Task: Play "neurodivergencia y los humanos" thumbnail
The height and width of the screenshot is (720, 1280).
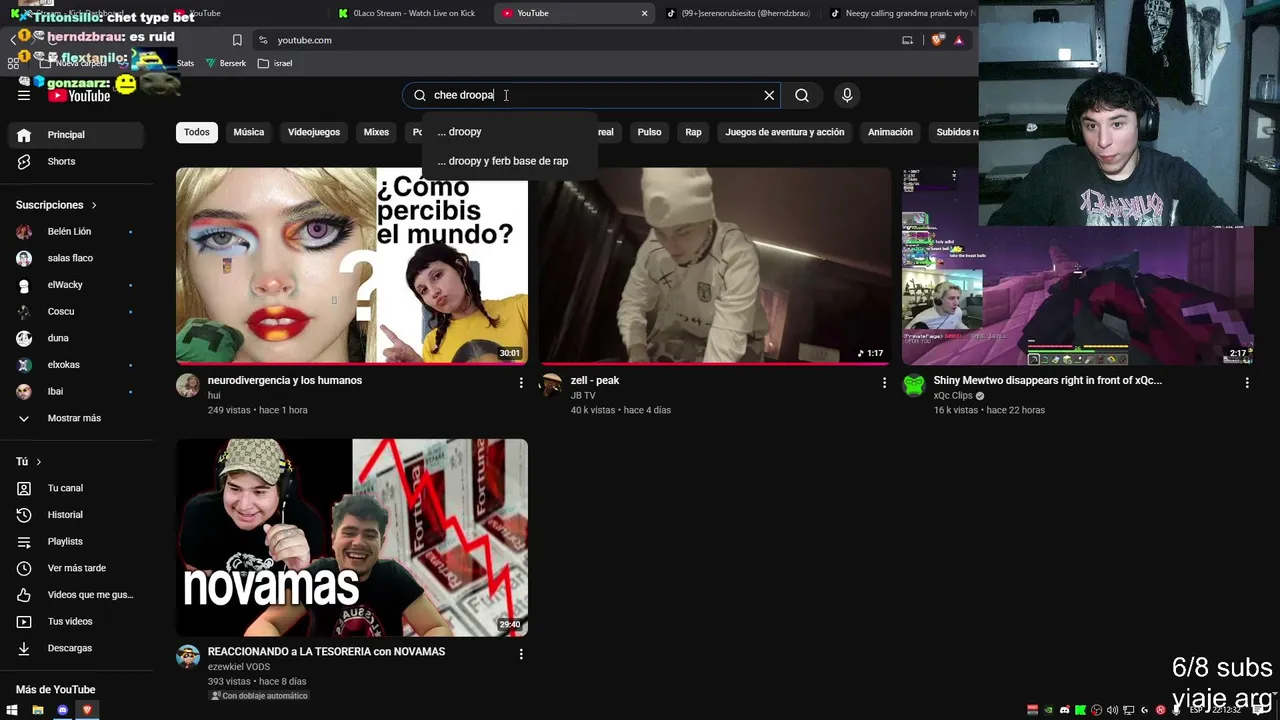Action: 352,265
